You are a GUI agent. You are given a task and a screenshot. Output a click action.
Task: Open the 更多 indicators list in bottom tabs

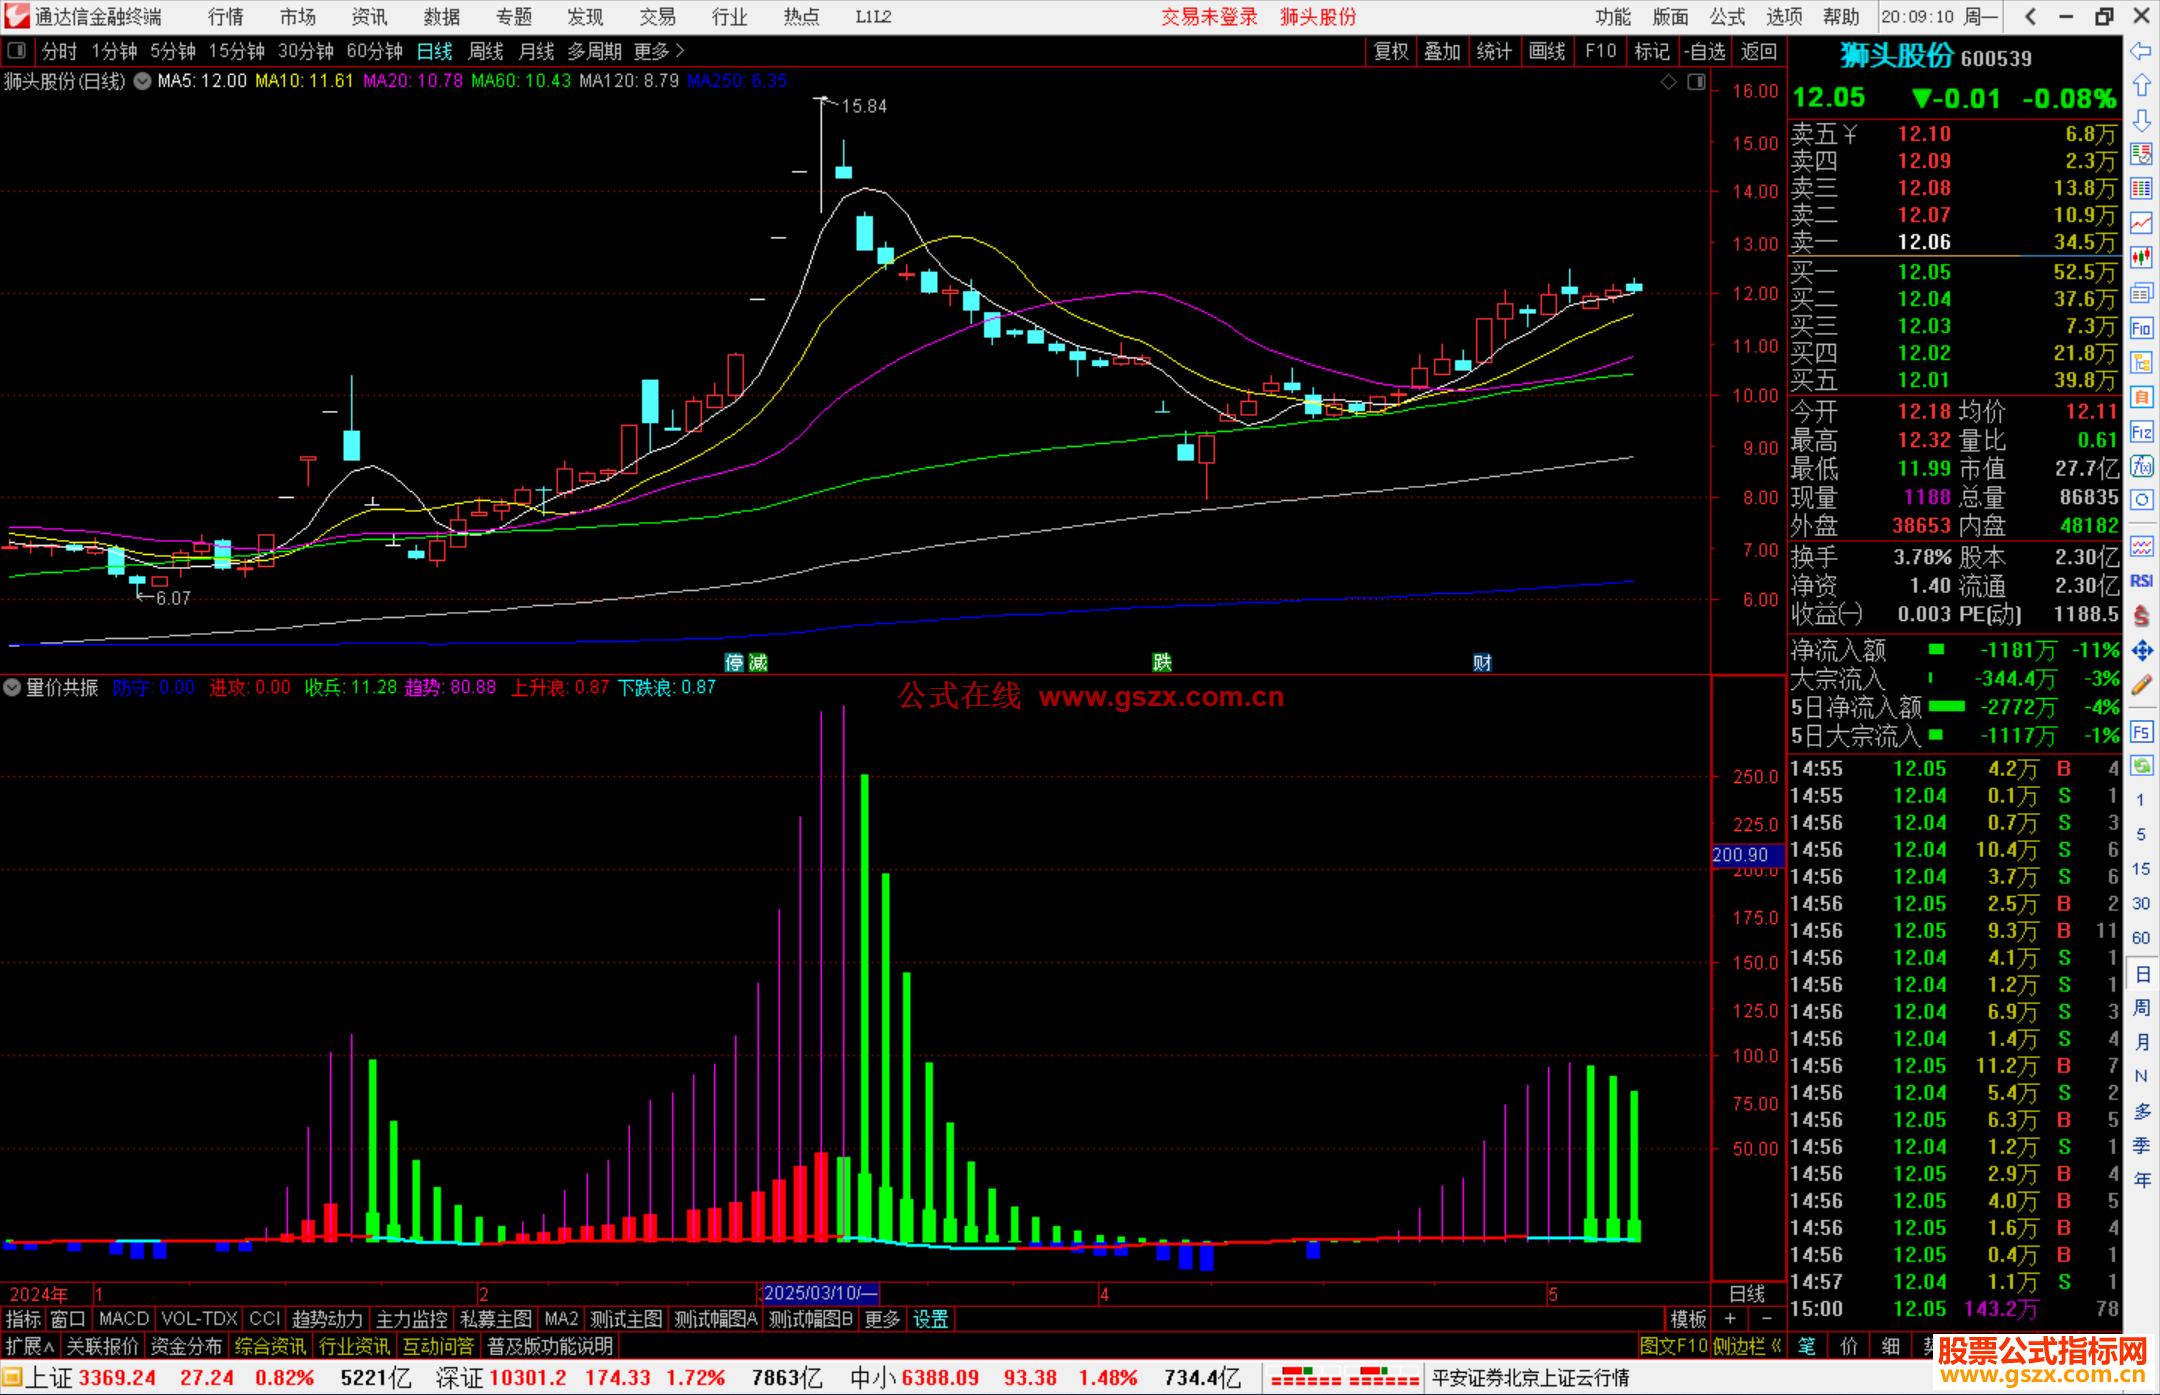(882, 1319)
